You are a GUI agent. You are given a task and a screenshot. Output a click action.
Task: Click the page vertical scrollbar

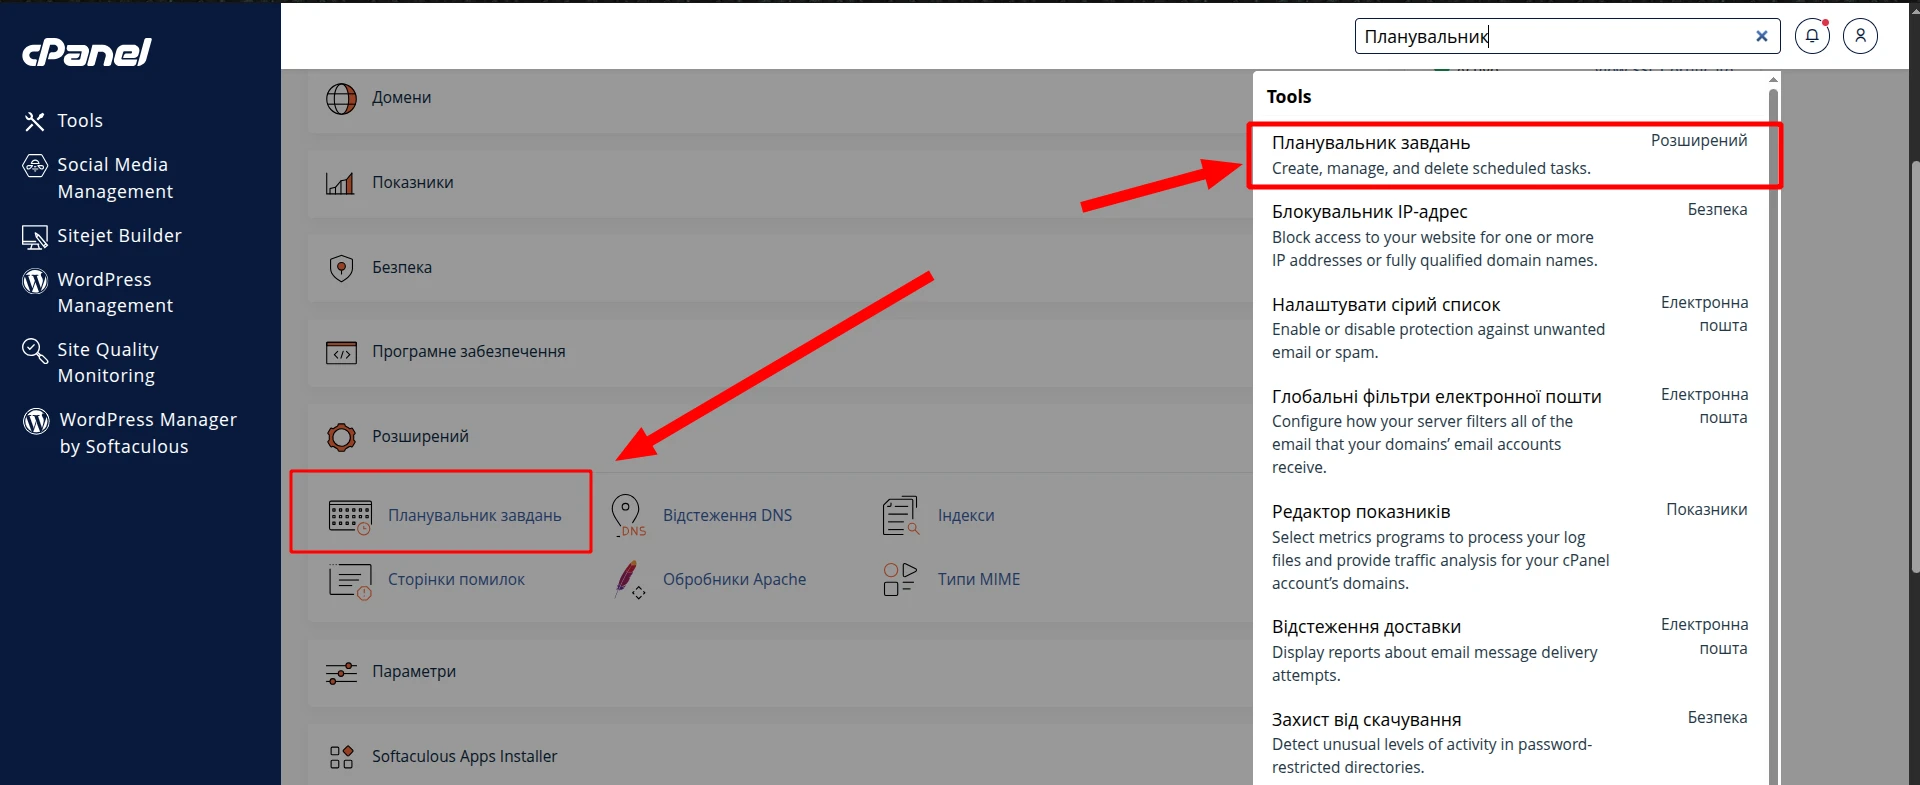coord(1914,365)
